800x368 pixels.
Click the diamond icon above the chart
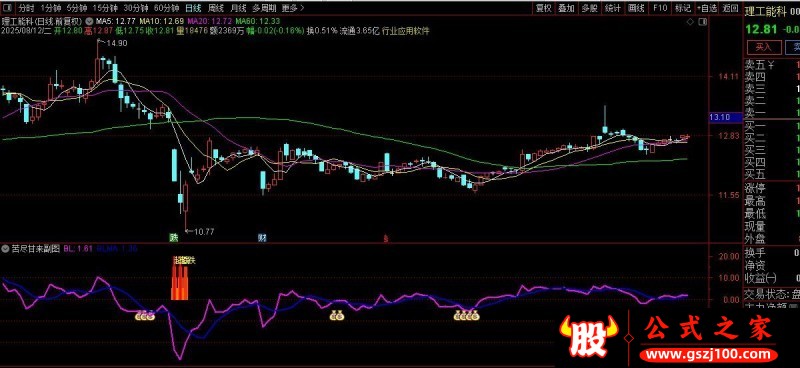point(690,22)
